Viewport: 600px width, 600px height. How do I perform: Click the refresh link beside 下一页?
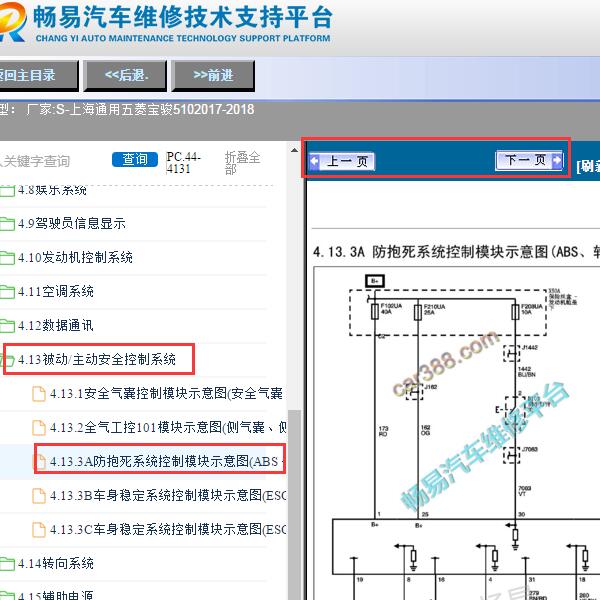(x=588, y=166)
